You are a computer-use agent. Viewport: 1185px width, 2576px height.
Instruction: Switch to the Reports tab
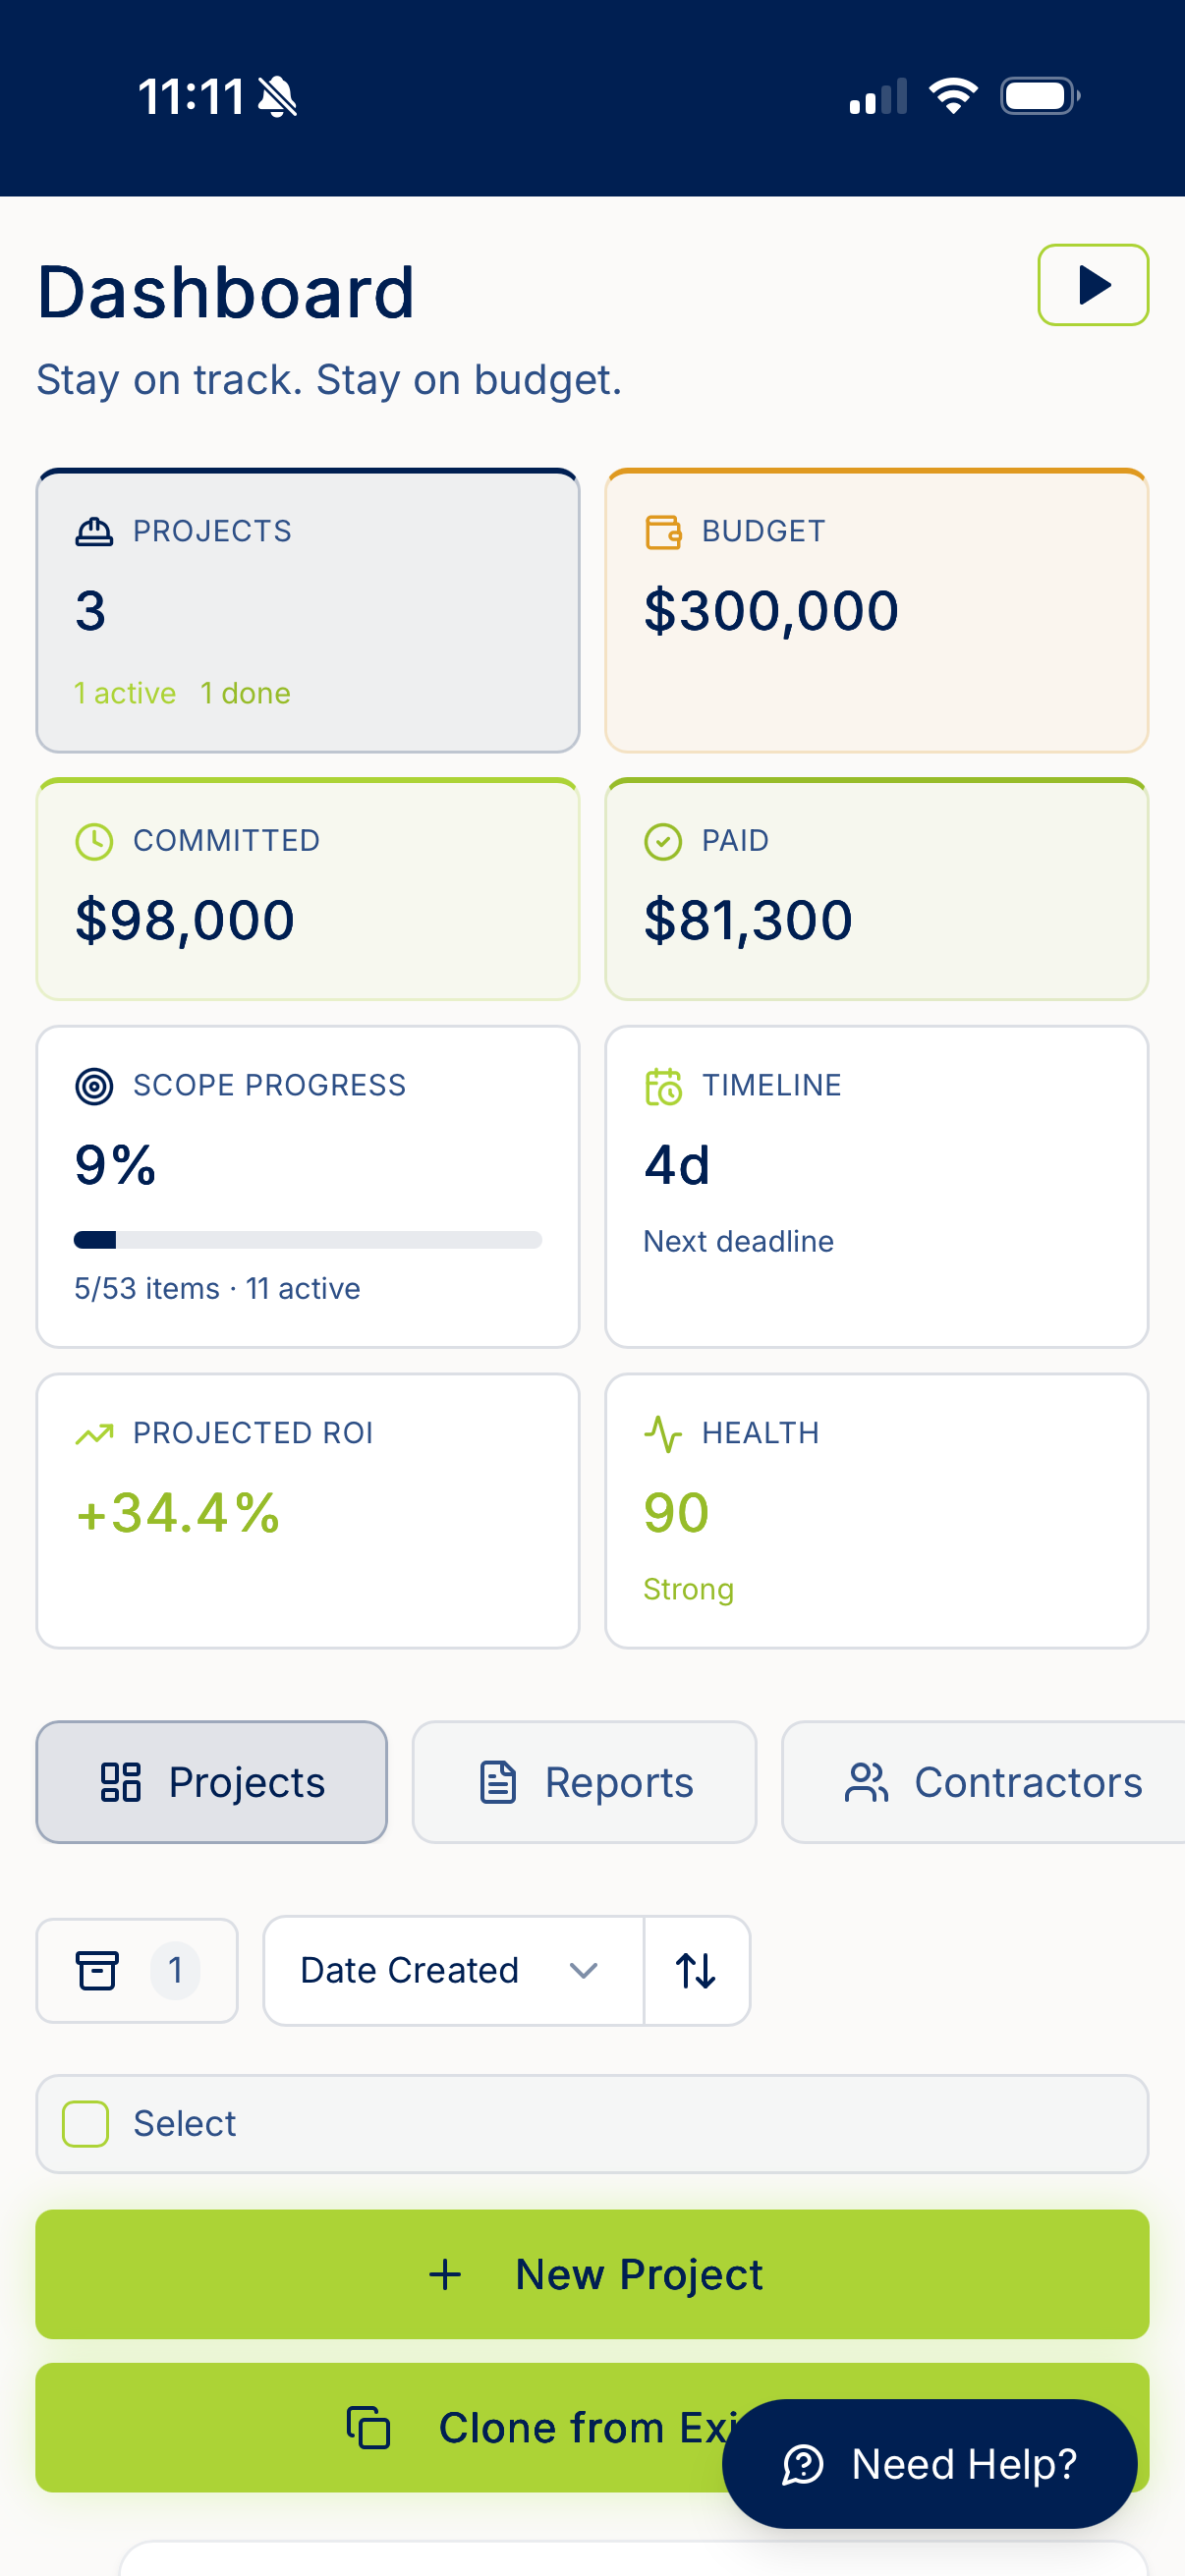[584, 1782]
